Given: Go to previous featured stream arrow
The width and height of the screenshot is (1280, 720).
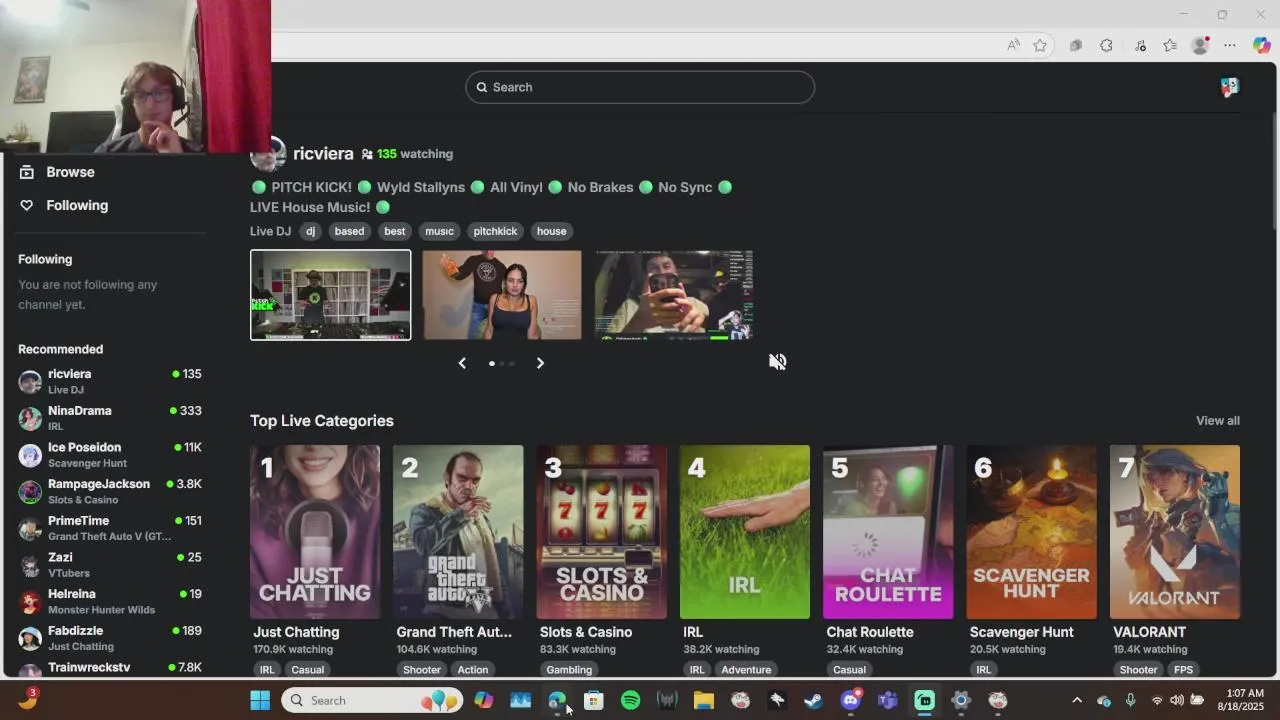Looking at the screenshot, I should point(462,363).
